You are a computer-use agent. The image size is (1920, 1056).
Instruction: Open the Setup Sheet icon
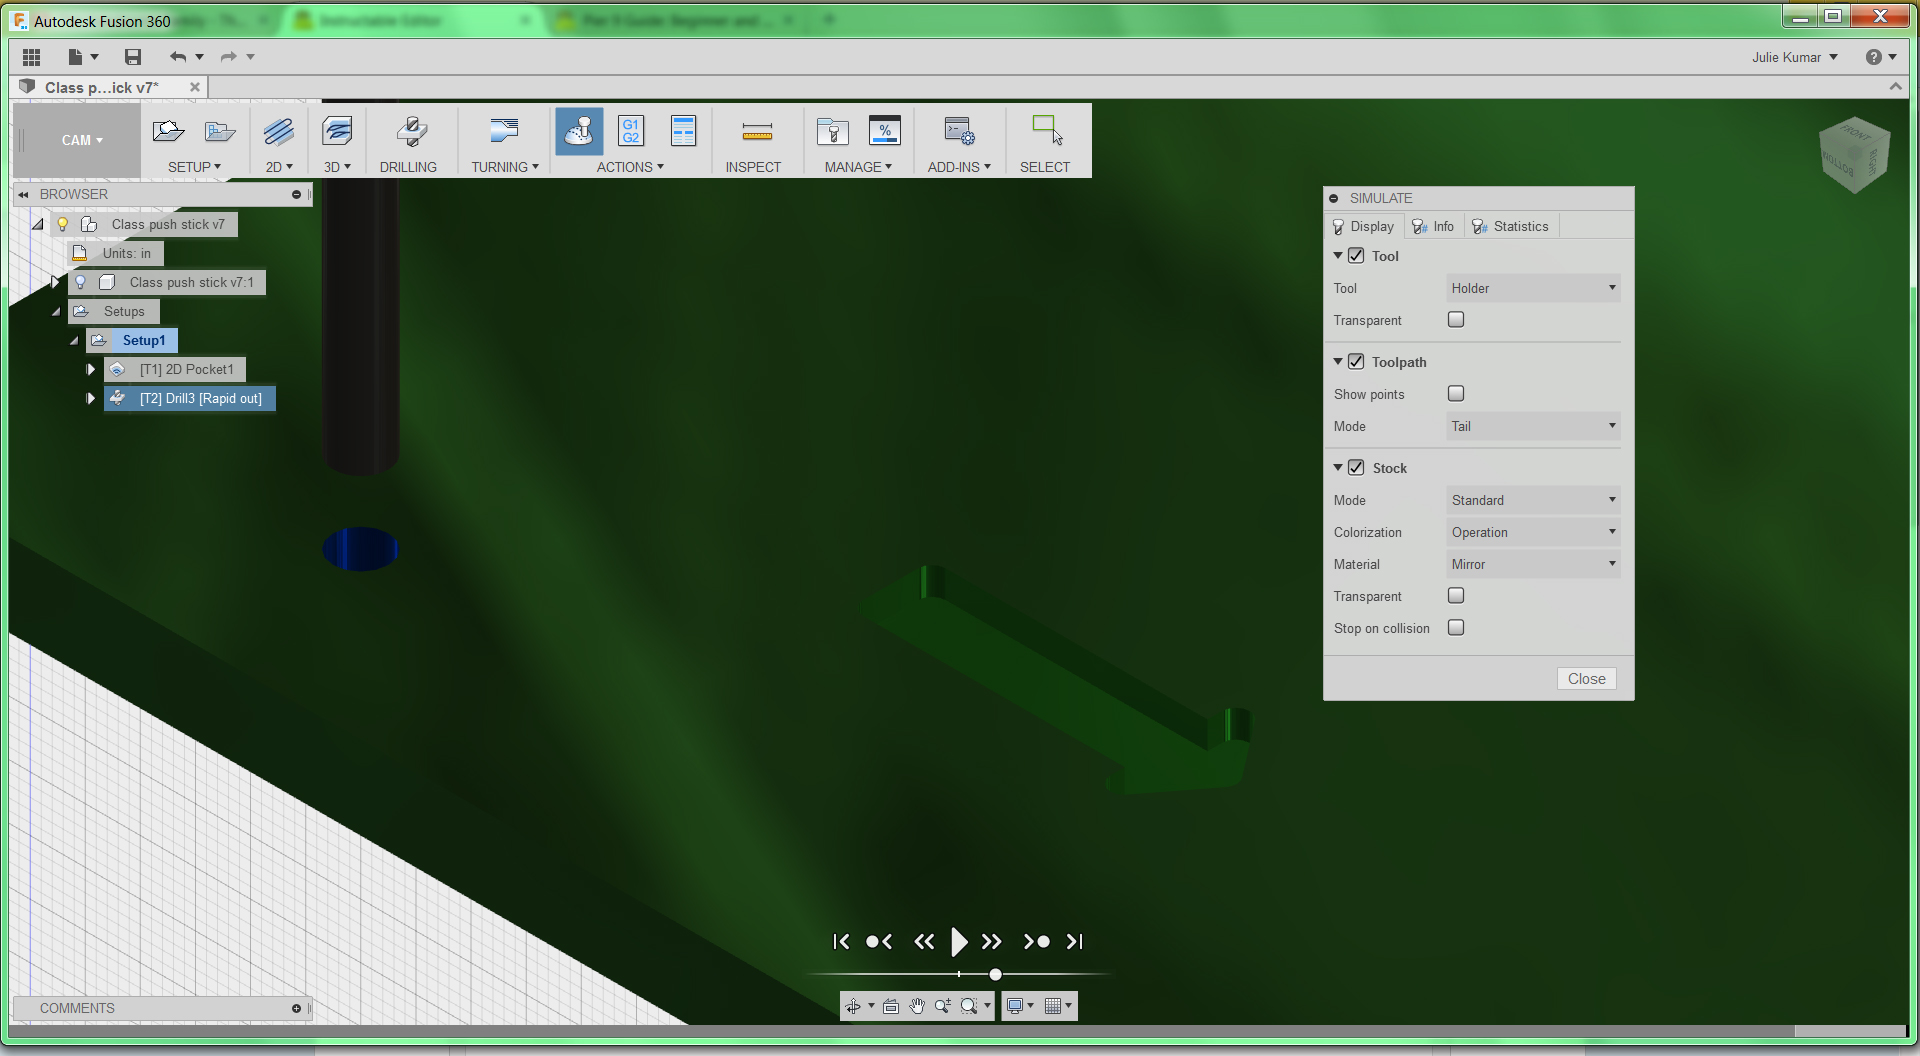click(684, 131)
